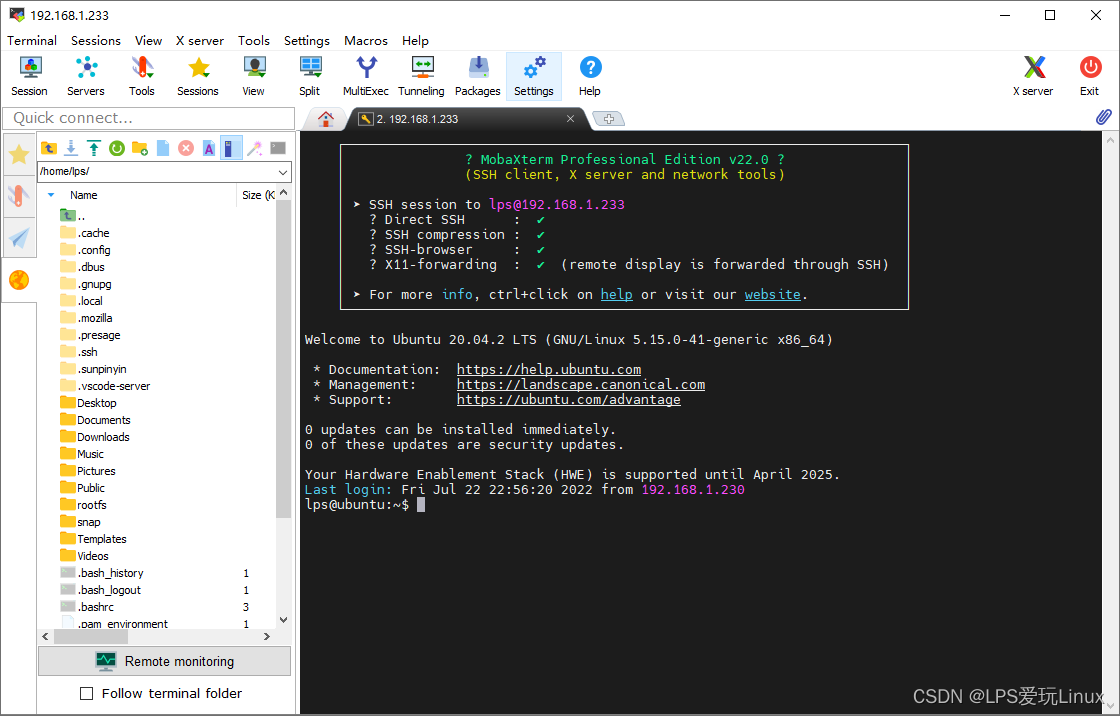Screen dimensions: 1120x716
Task: Open the X server menu
Action: (200, 41)
